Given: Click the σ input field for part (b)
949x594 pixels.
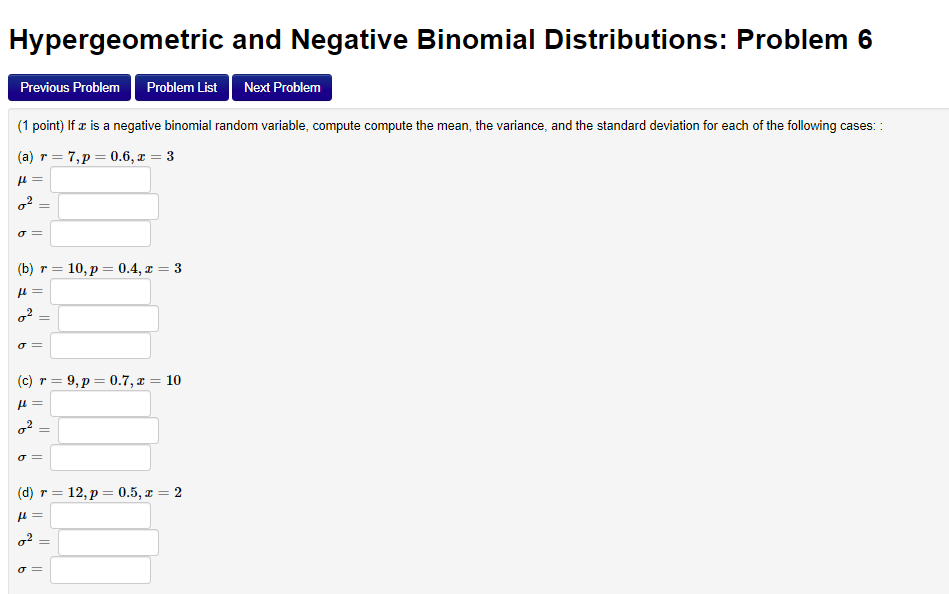Looking at the screenshot, I should tap(99, 344).
